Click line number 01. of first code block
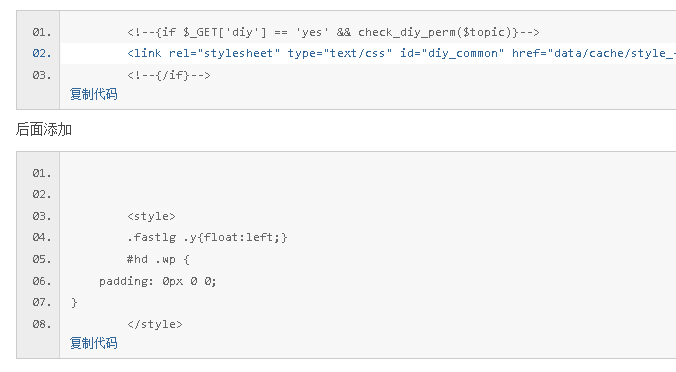 (41, 32)
